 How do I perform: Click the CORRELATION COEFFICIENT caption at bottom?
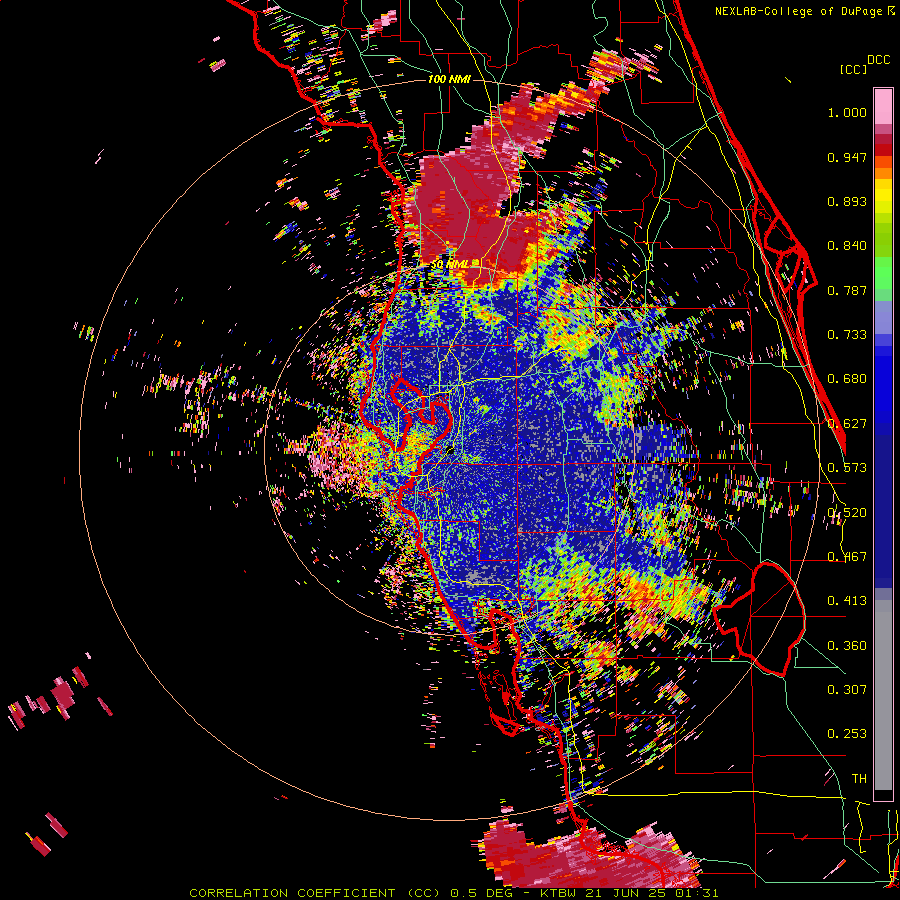pyautogui.click(x=454, y=893)
